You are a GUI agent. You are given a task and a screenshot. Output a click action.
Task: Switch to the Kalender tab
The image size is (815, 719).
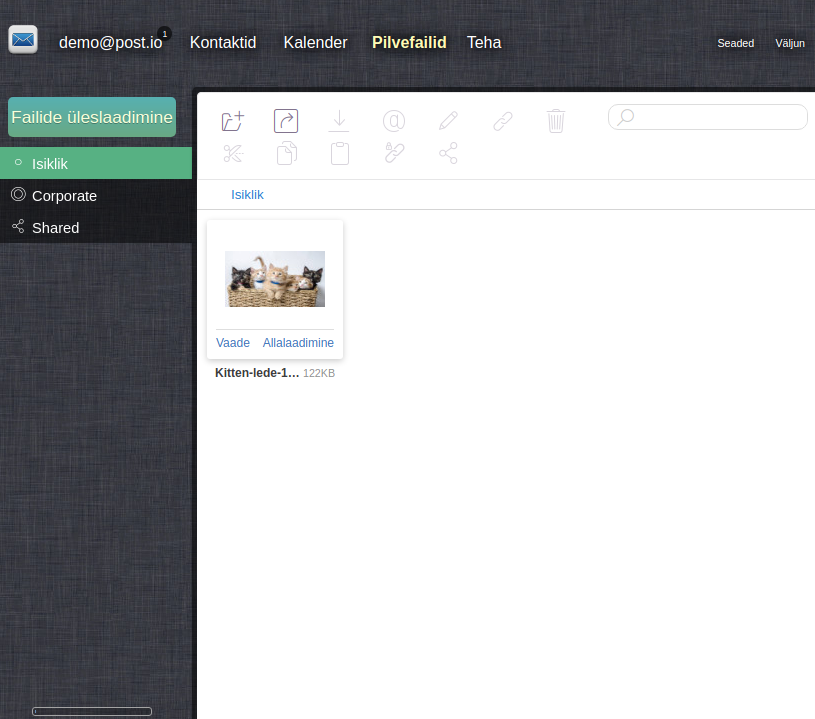(315, 42)
